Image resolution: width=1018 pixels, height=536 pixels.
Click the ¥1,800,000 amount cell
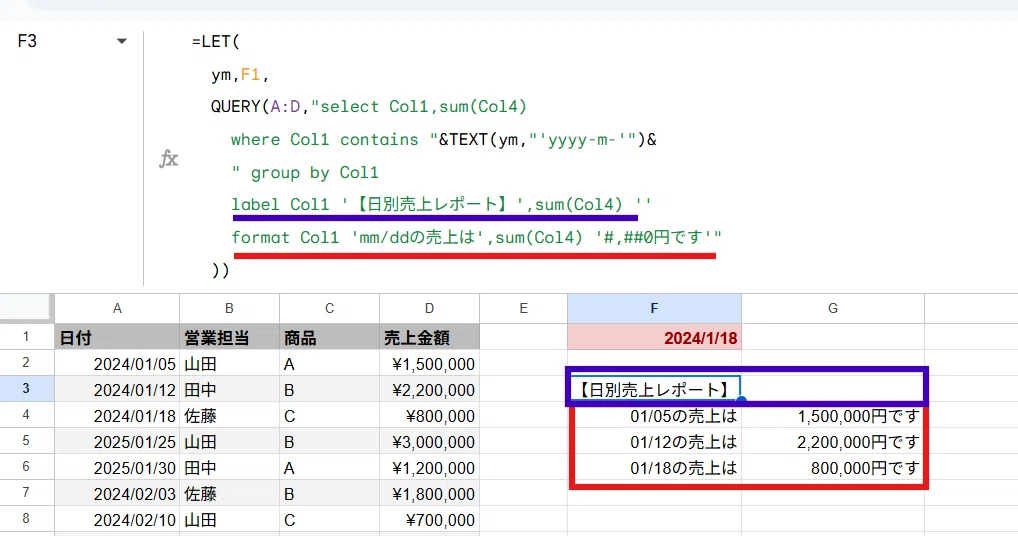[429, 493]
